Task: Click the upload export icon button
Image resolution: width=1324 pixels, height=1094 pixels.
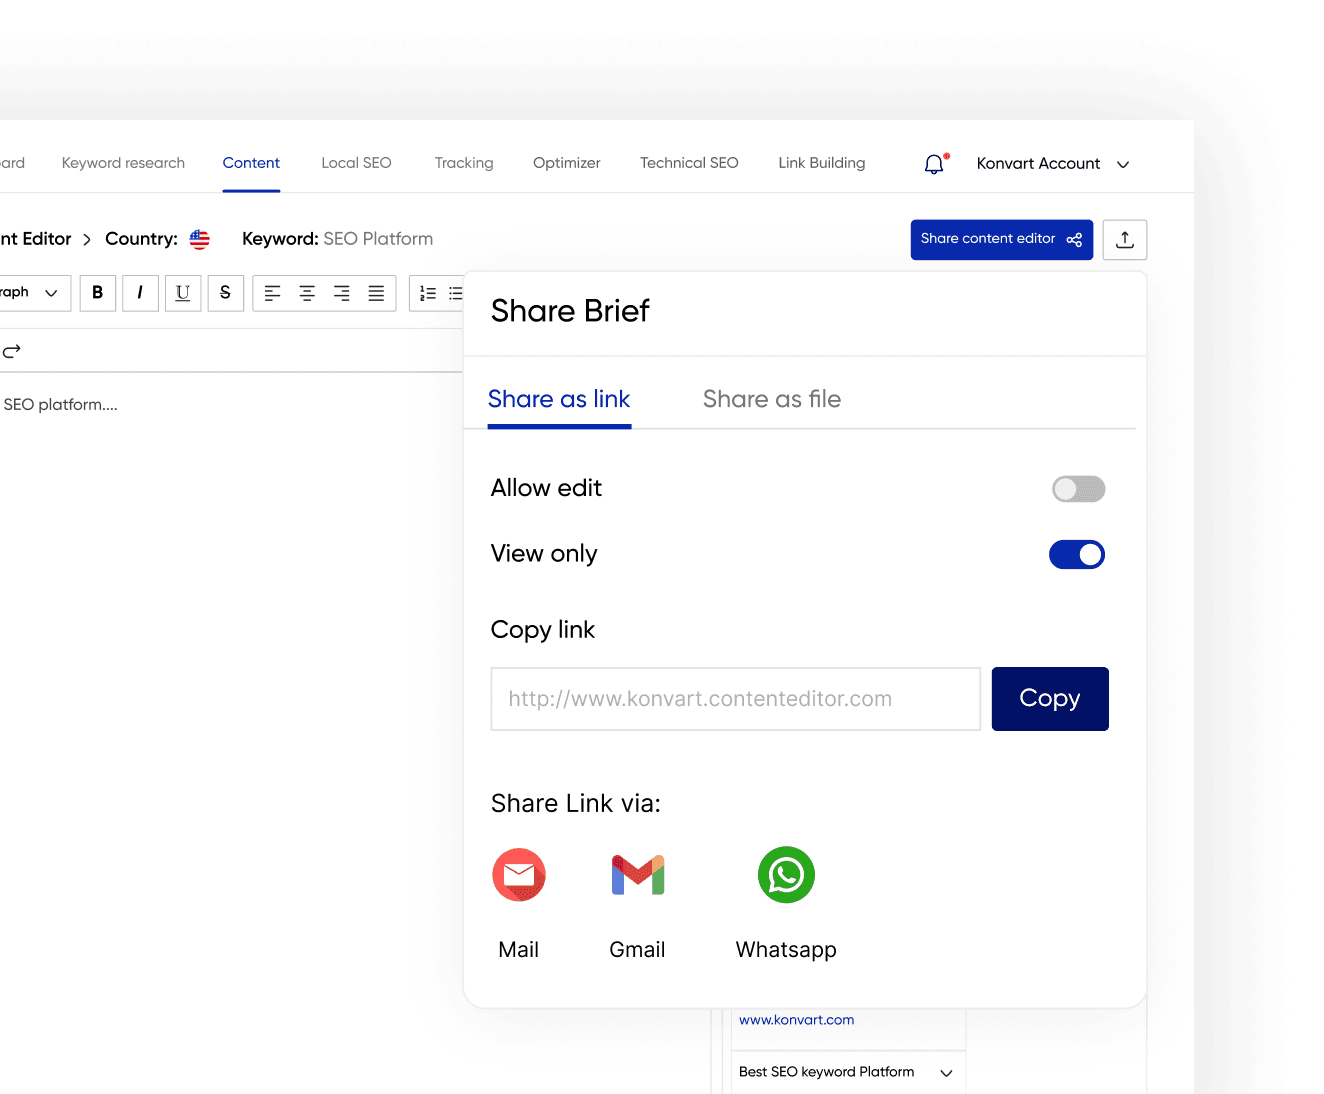Action: [x=1124, y=240]
